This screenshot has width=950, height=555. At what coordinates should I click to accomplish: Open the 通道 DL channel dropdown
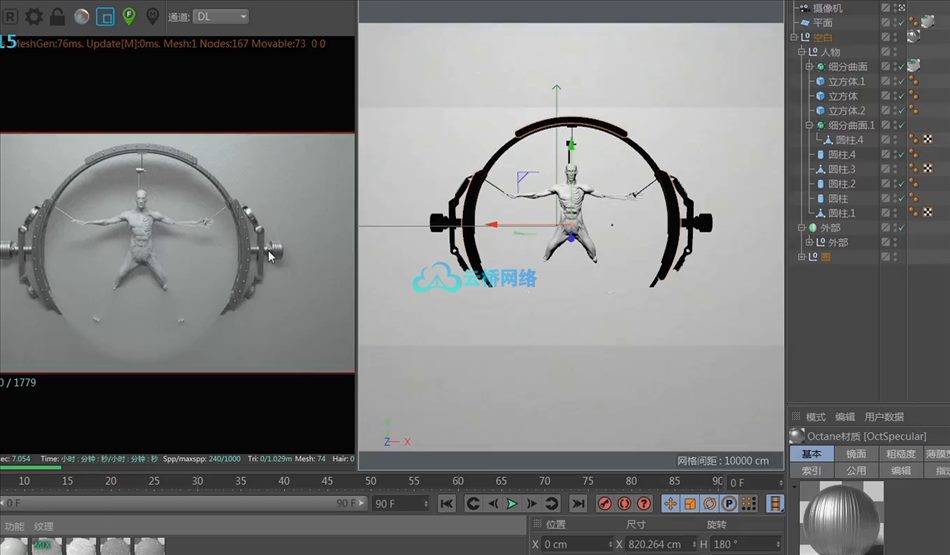point(221,17)
